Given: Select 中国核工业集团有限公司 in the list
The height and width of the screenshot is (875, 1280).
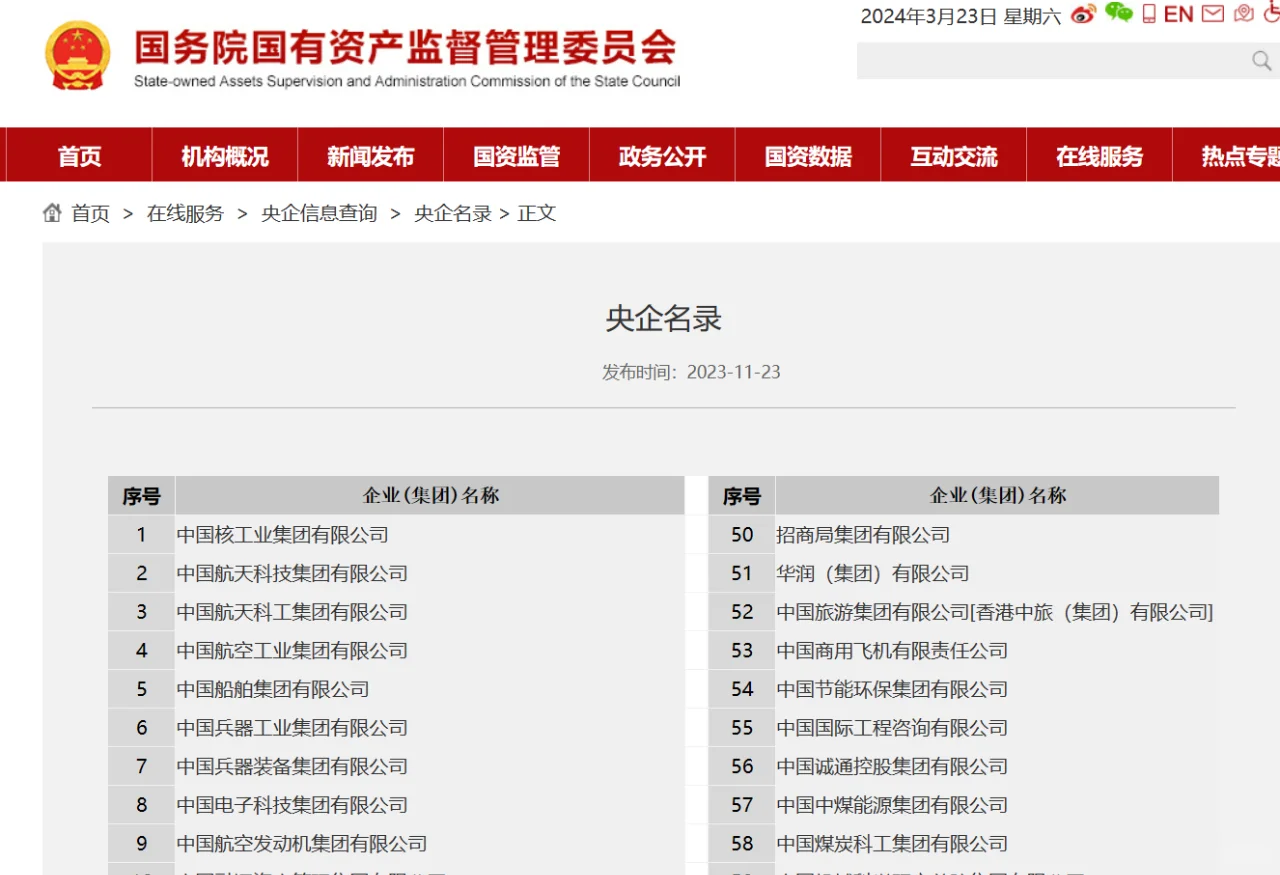Looking at the screenshot, I should click(283, 535).
